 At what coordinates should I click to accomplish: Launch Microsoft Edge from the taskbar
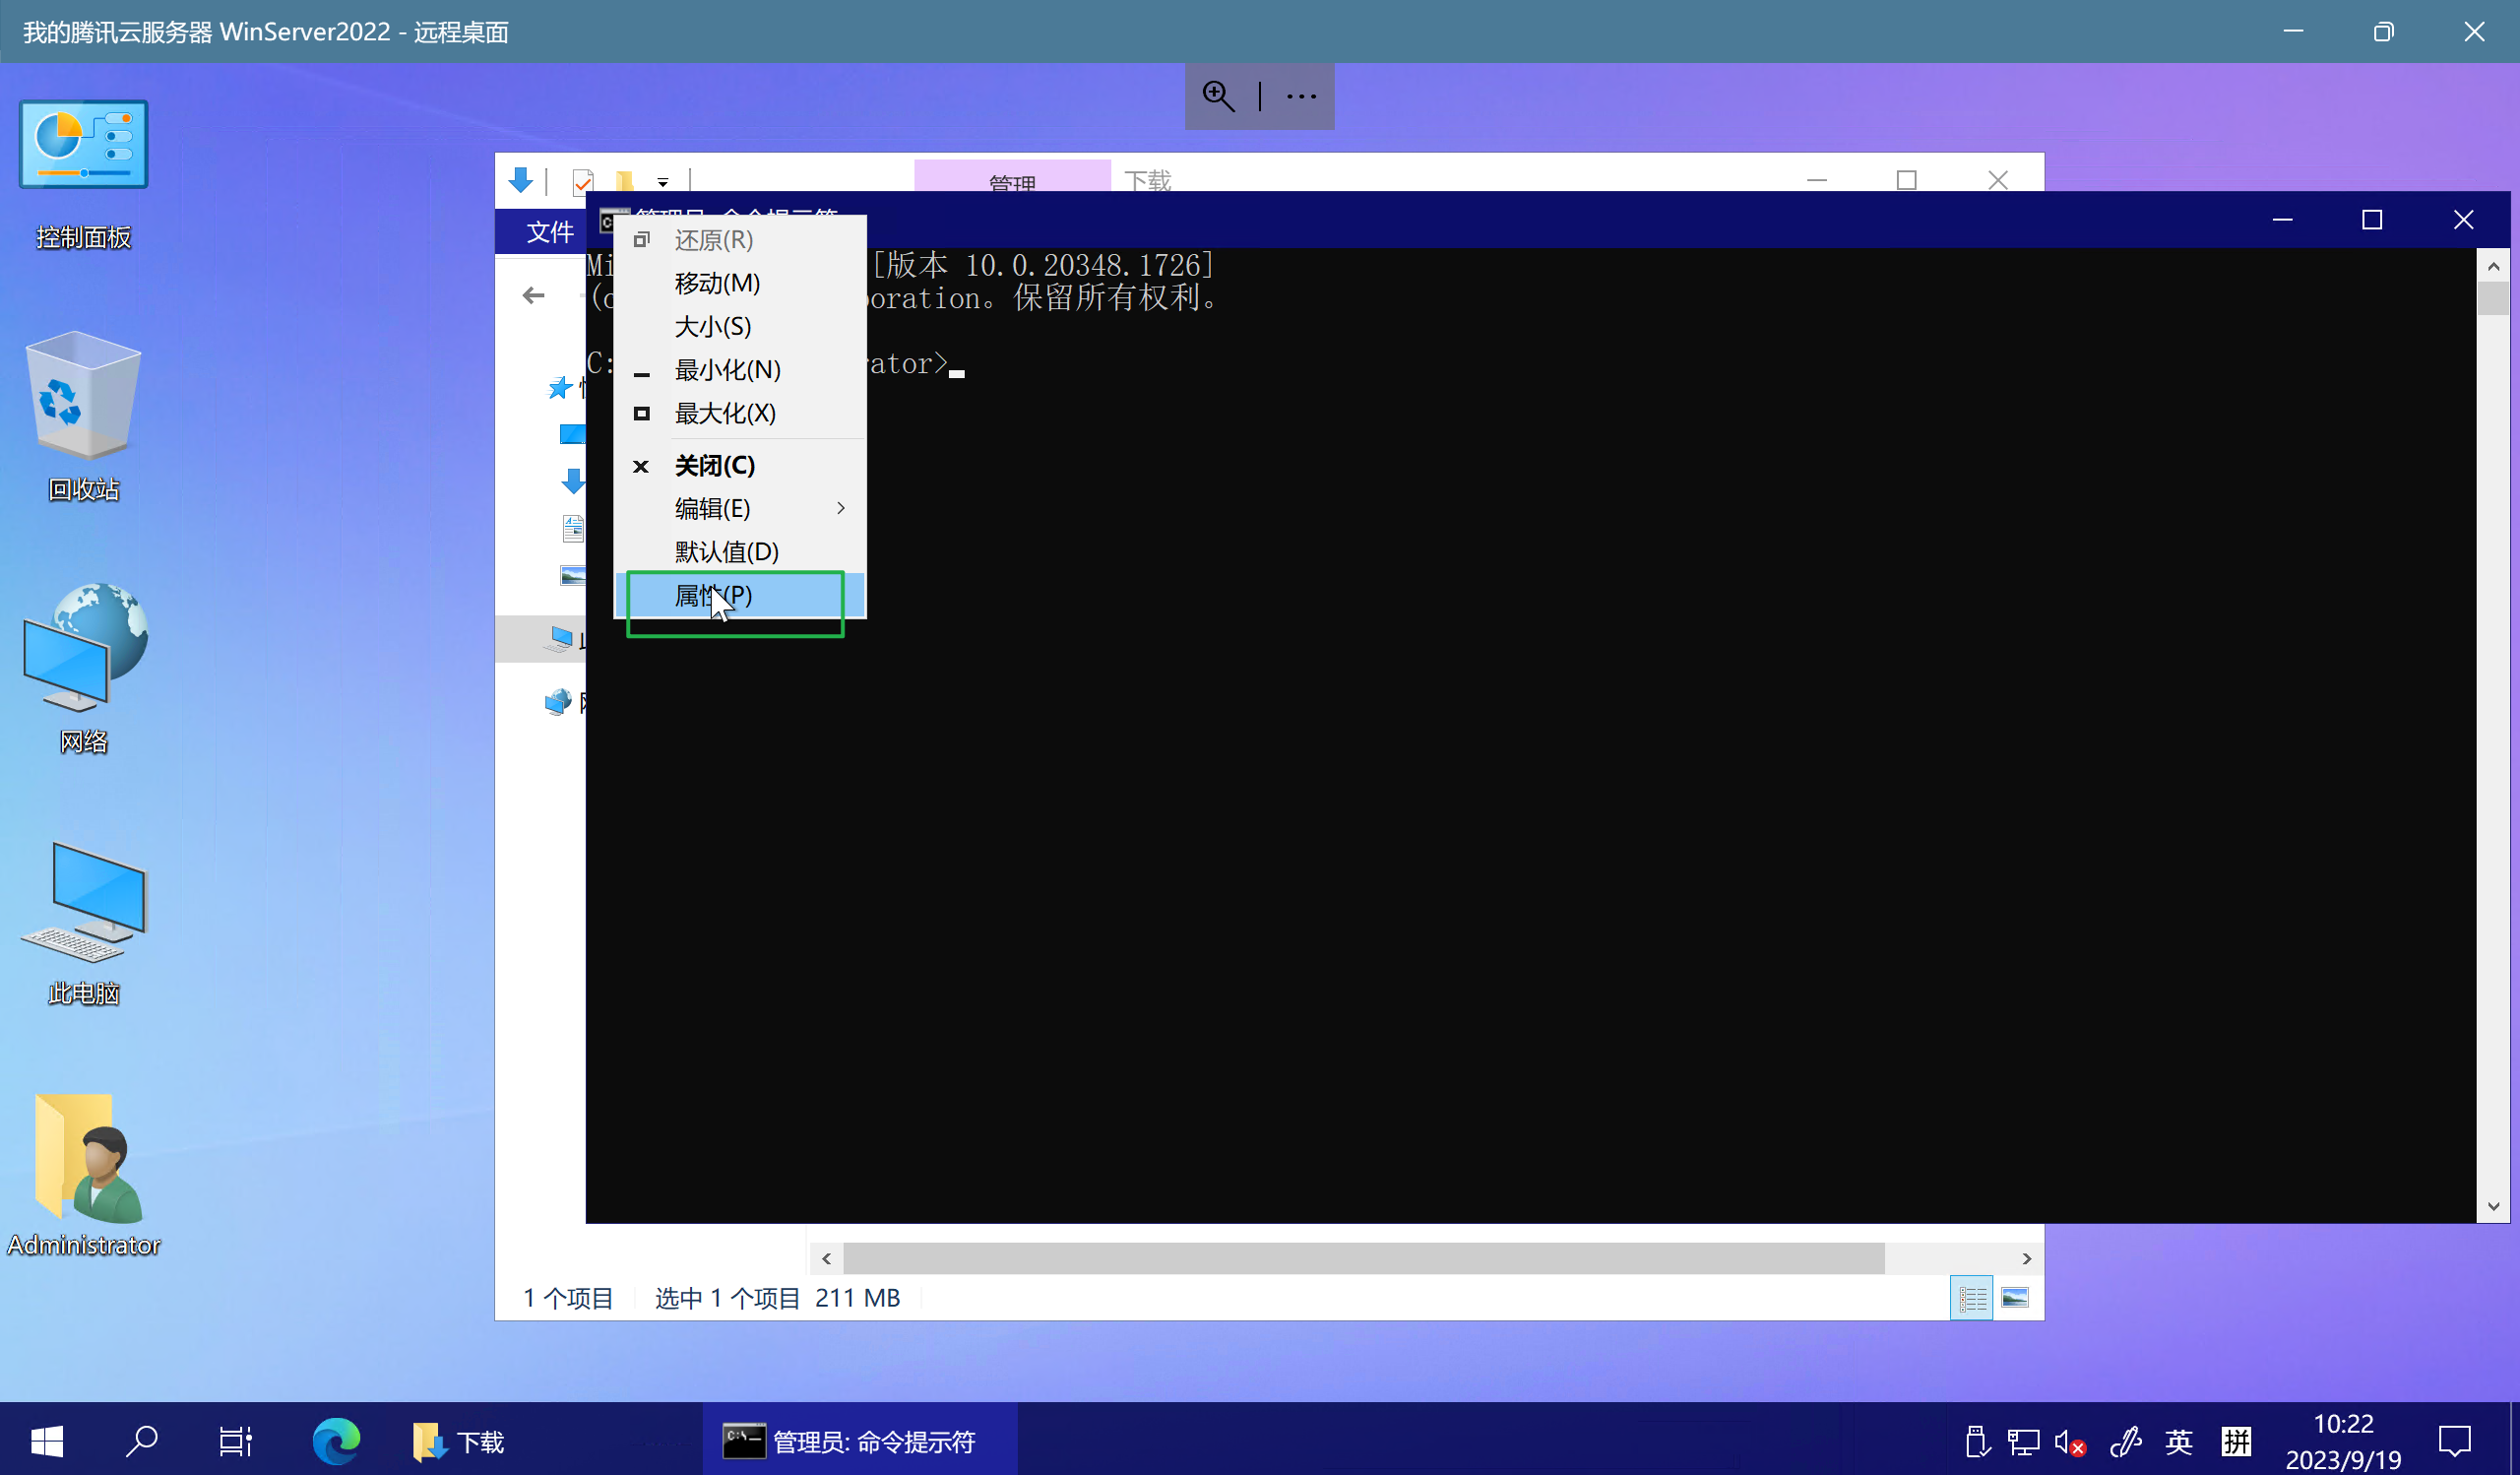[x=335, y=1441]
